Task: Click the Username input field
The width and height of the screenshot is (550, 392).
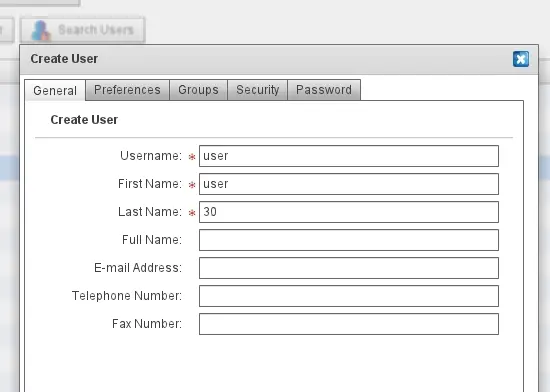Action: pos(349,156)
